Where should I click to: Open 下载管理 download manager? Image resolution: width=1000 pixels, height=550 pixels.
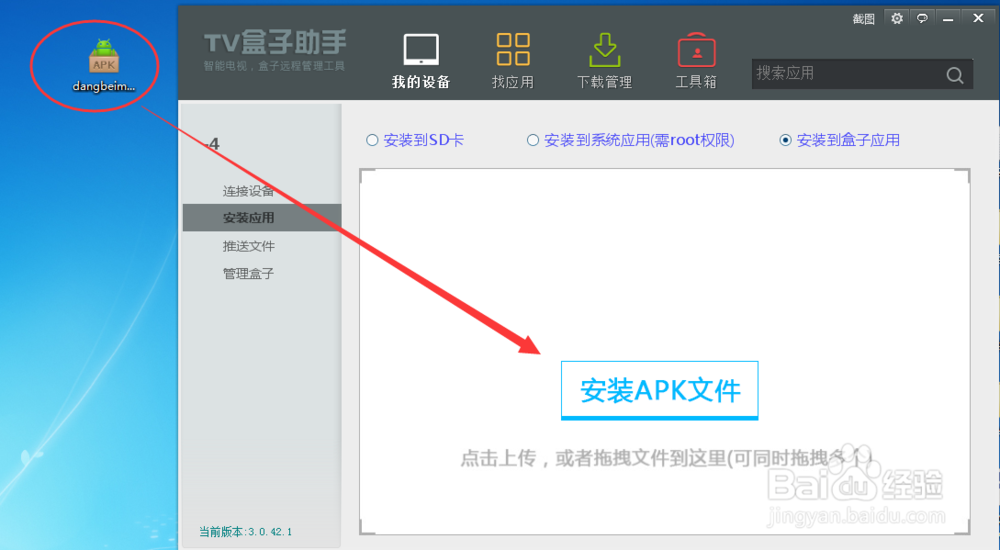[x=604, y=61]
